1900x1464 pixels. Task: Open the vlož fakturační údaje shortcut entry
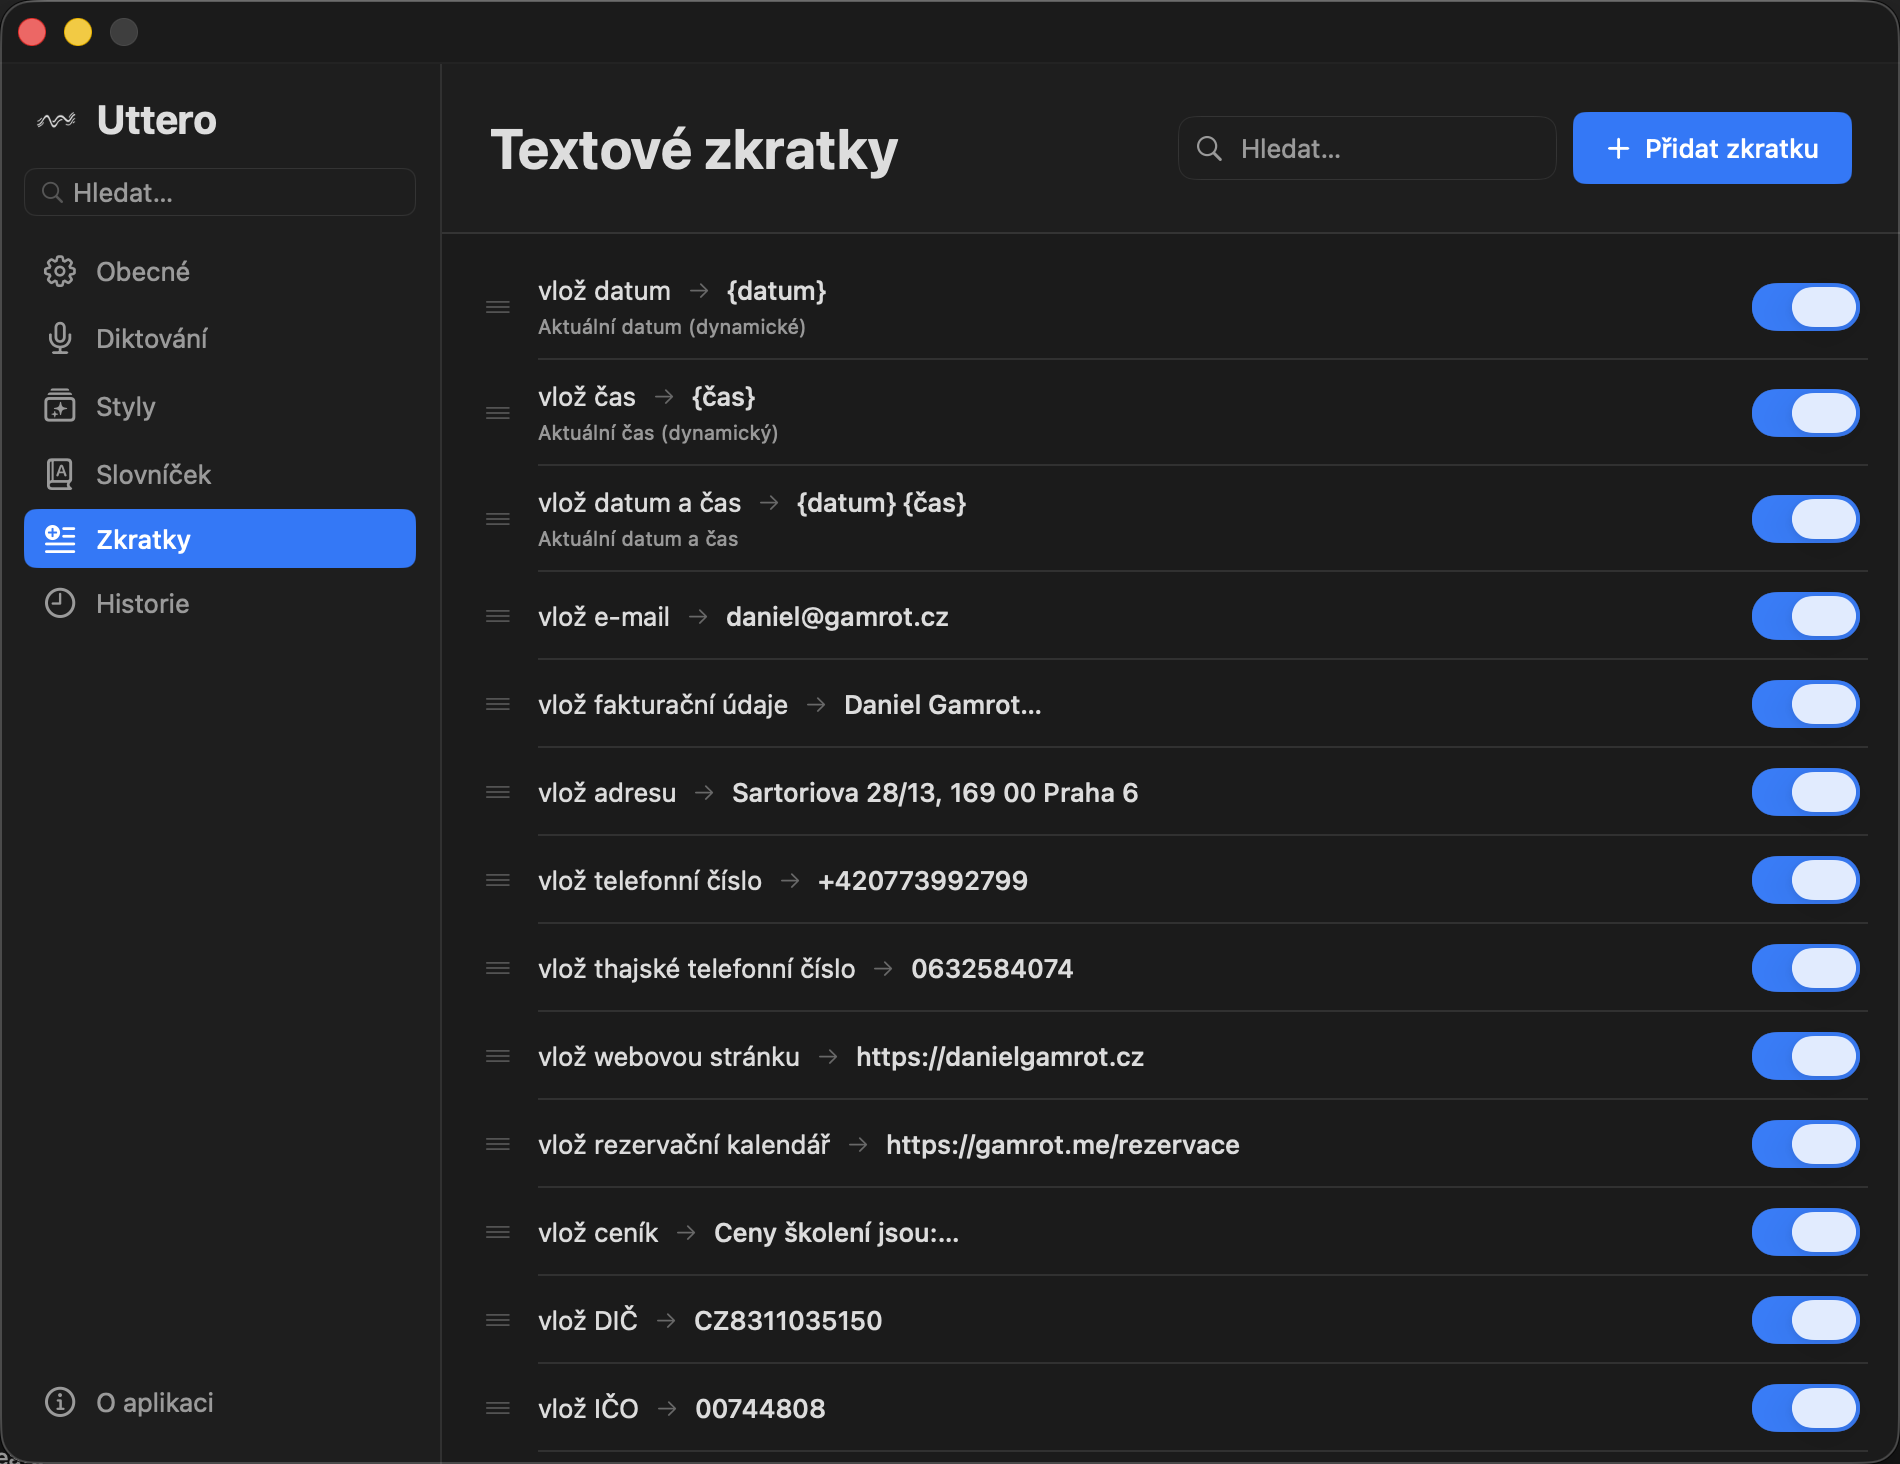tap(790, 705)
